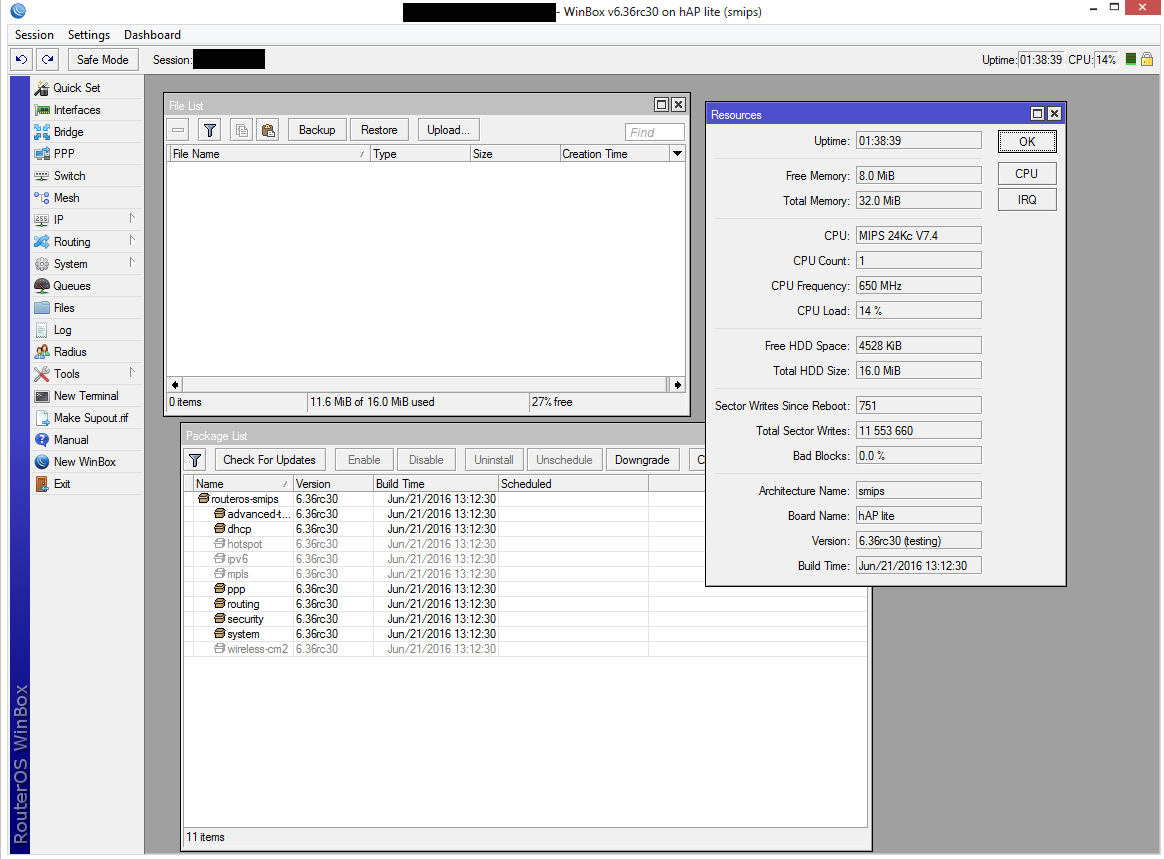Click the CPU button in Resources window

tap(1027, 174)
